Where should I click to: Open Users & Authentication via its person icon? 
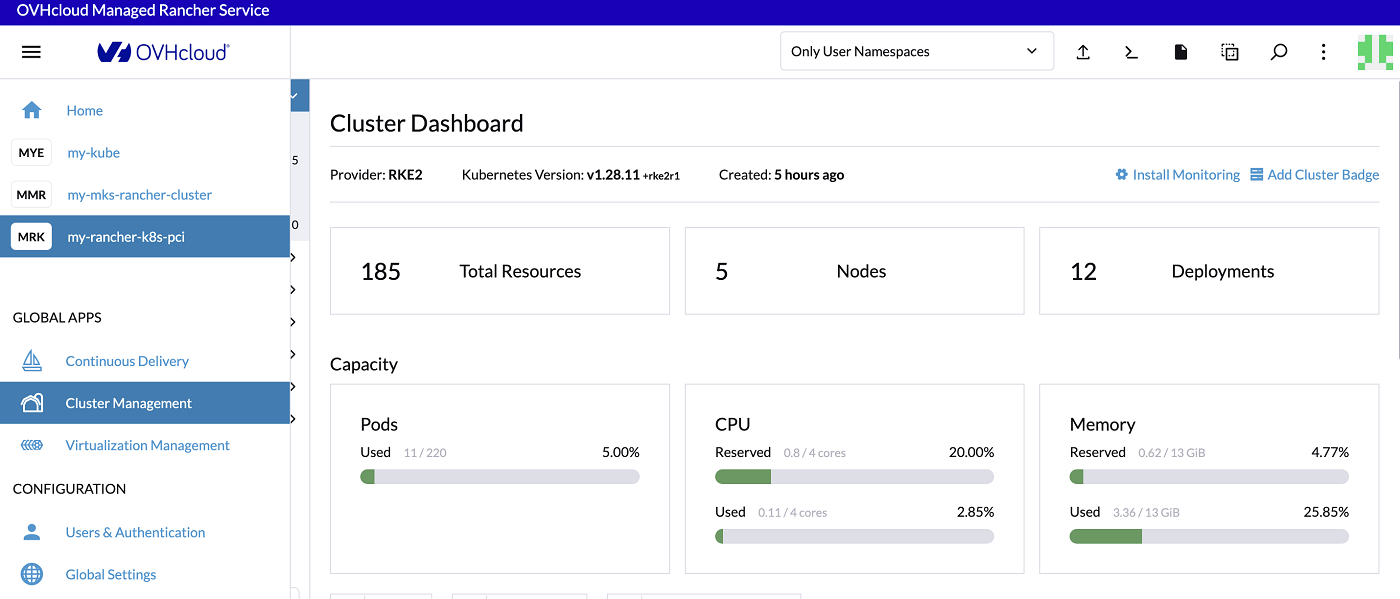[x=31, y=531]
